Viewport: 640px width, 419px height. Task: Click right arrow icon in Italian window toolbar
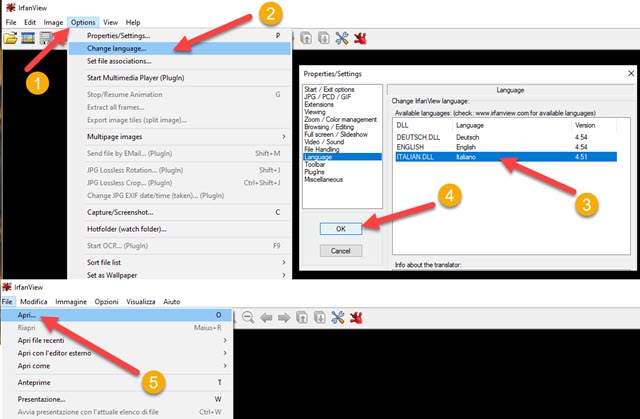click(x=284, y=317)
